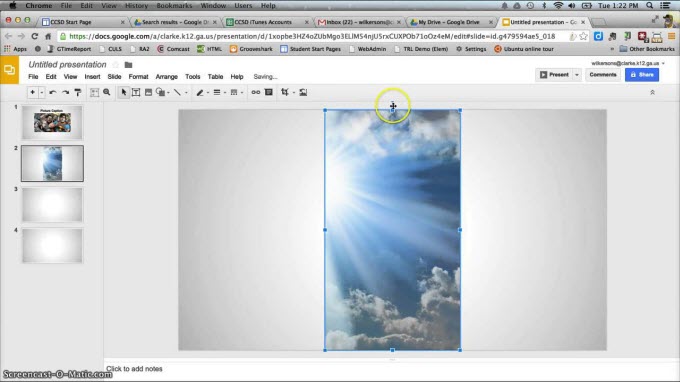
Task: Select the Zoom magnifier tool
Action: click(107, 92)
